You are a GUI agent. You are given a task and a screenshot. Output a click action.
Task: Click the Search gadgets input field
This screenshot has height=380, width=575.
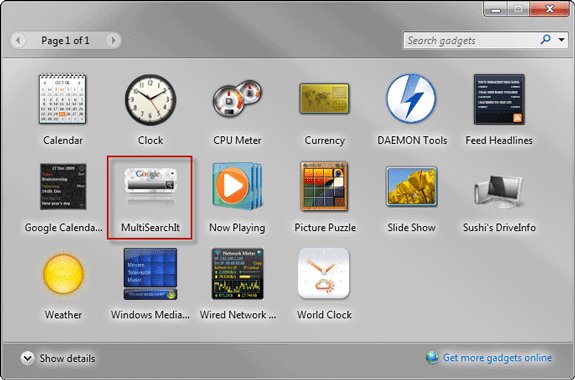(471, 40)
